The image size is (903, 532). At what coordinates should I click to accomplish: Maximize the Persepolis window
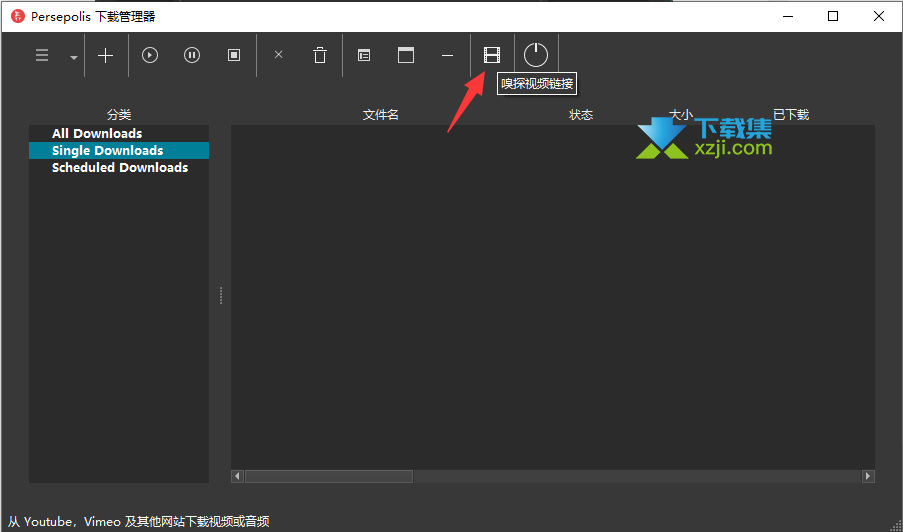(x=833, y=16)
